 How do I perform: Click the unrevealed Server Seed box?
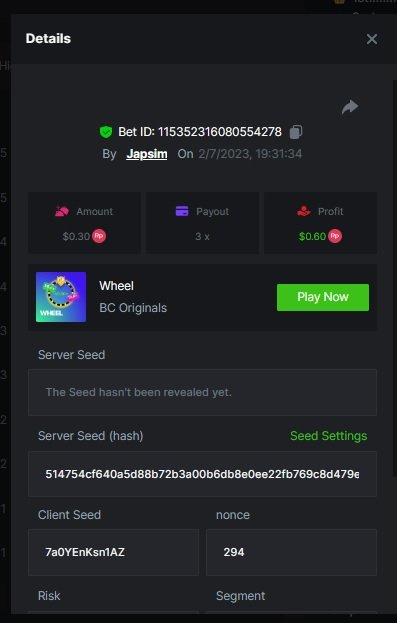click(x=202, y=393)
